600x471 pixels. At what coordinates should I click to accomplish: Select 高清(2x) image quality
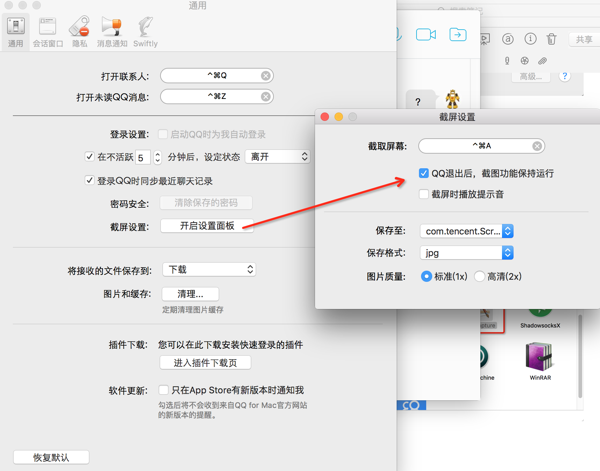pos(479,276)
